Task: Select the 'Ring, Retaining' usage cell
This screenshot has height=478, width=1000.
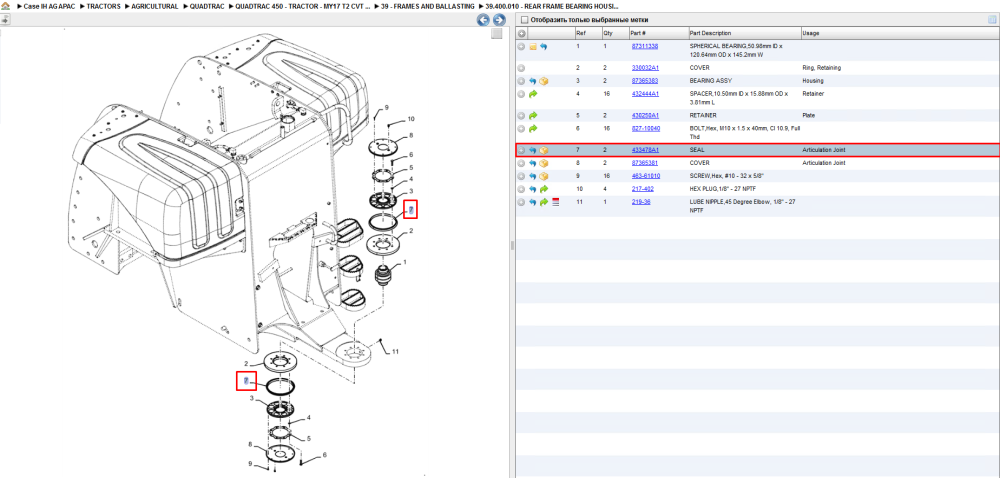Action: [x=821, y=68]
